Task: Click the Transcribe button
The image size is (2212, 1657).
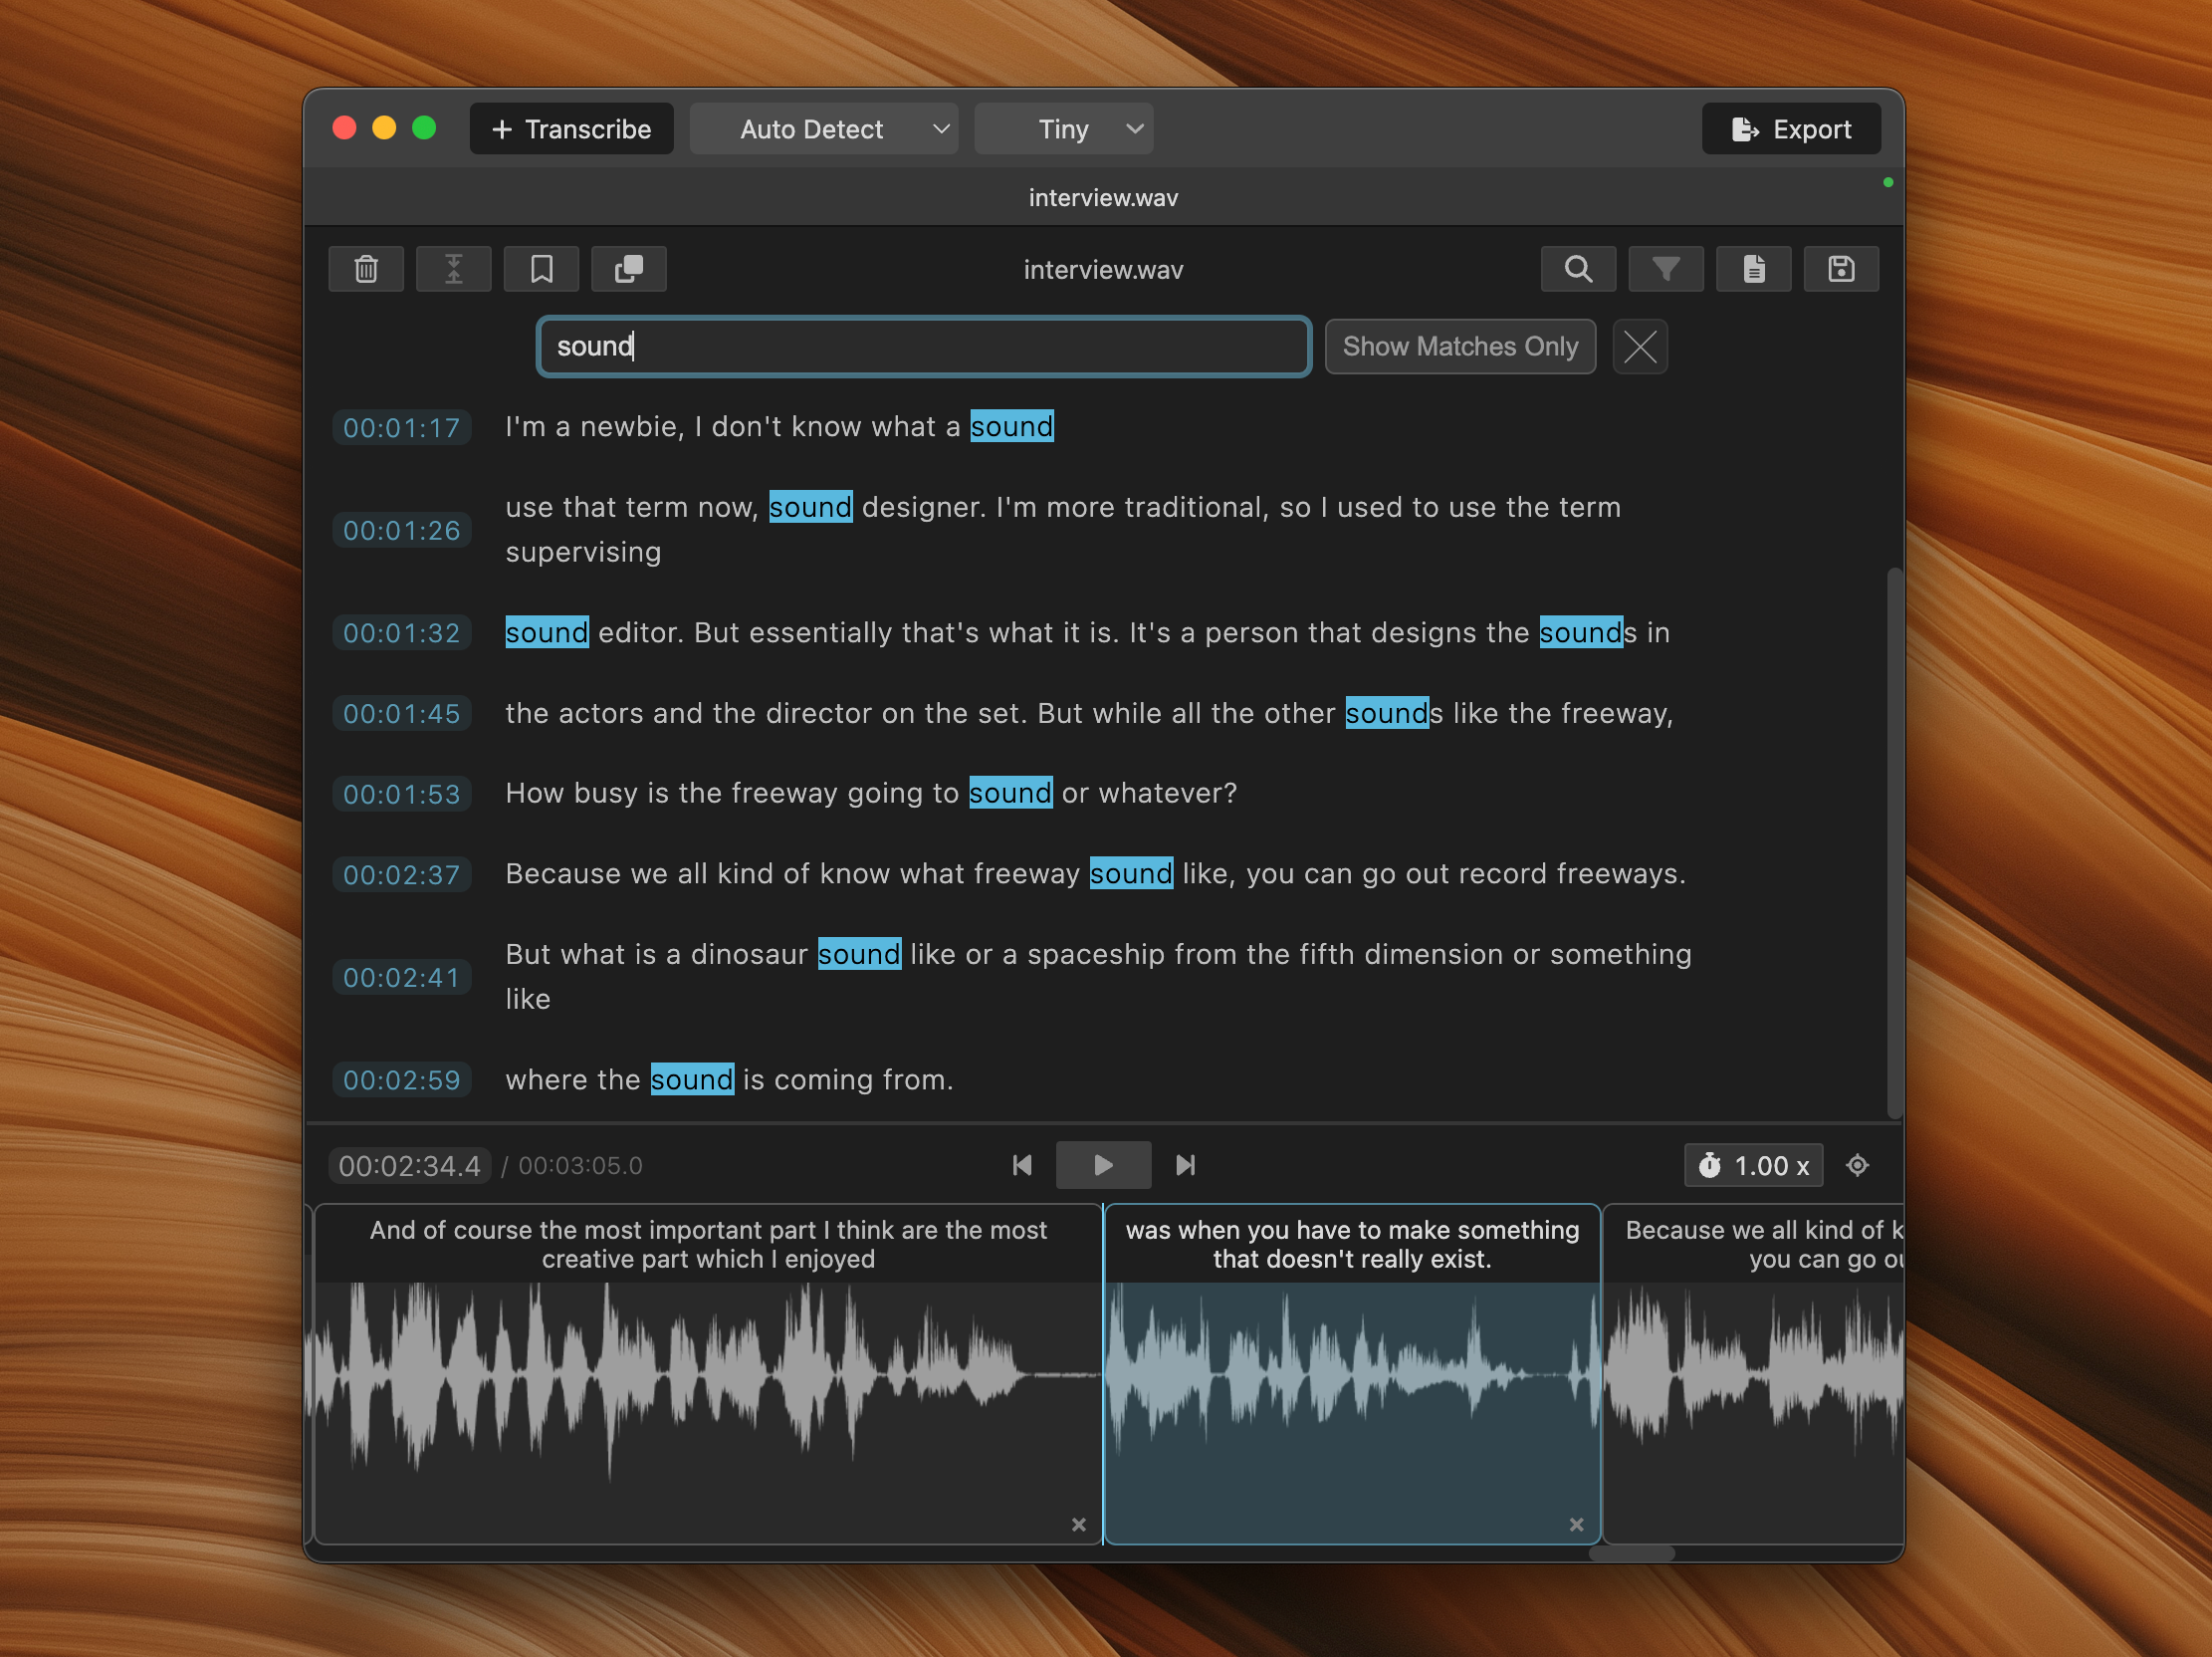Action: tap(572, 129)
